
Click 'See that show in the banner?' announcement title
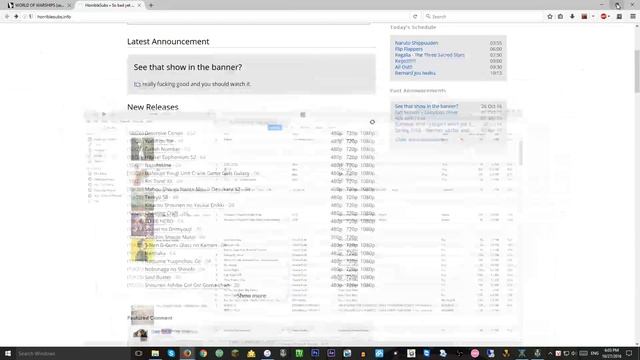tap(188, 67)
